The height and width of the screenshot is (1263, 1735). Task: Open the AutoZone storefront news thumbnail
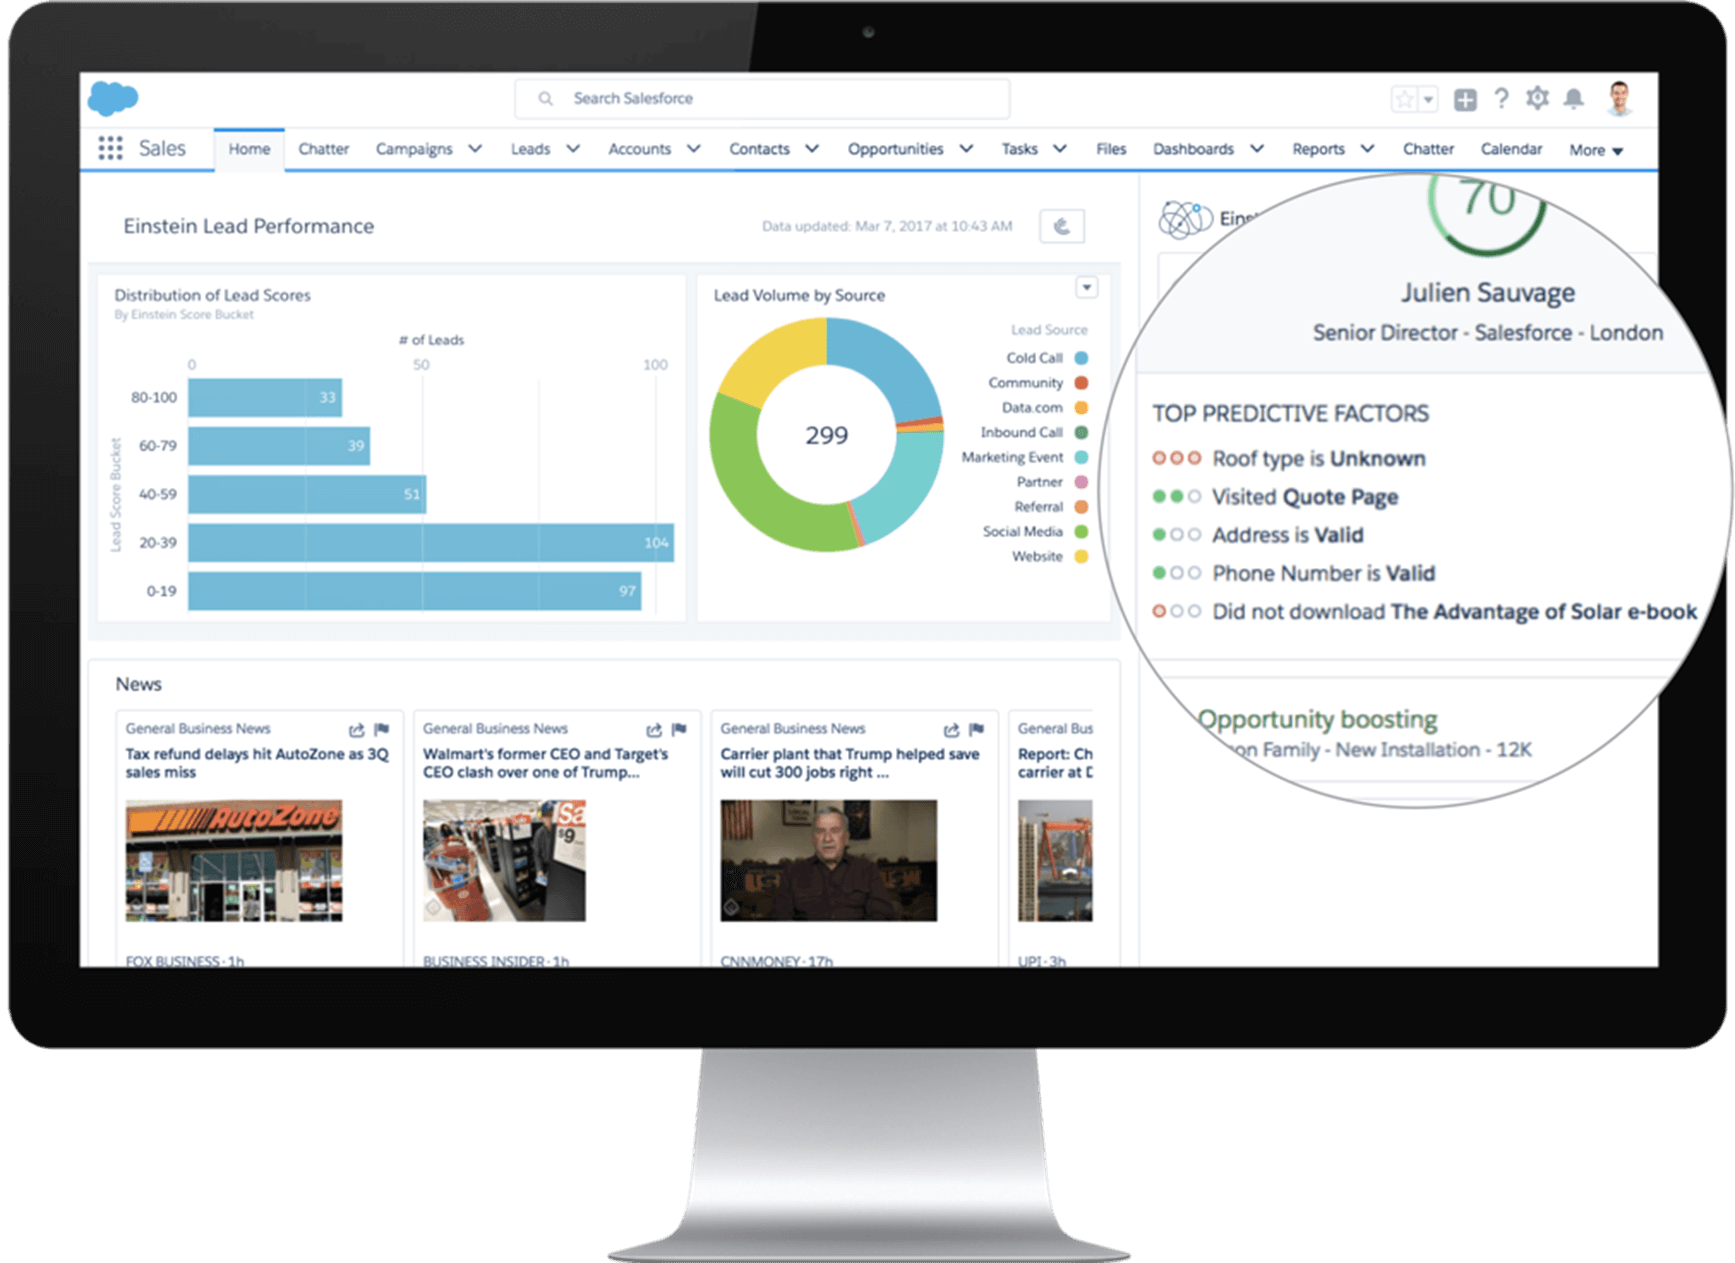pos(234,861)
